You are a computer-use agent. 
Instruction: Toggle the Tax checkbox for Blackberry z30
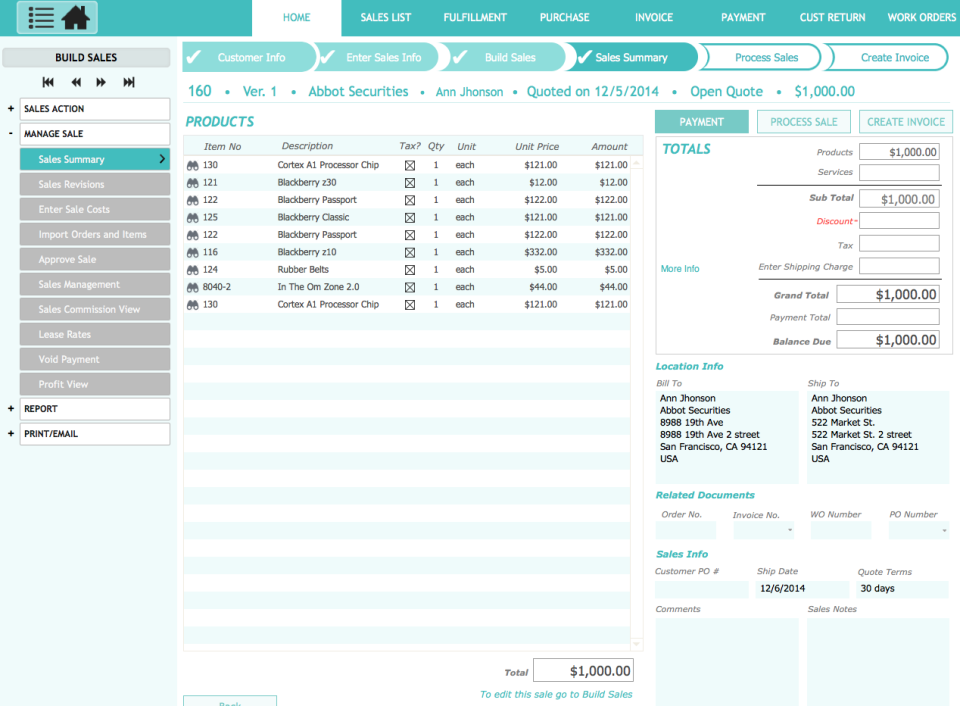pos(410,182)
